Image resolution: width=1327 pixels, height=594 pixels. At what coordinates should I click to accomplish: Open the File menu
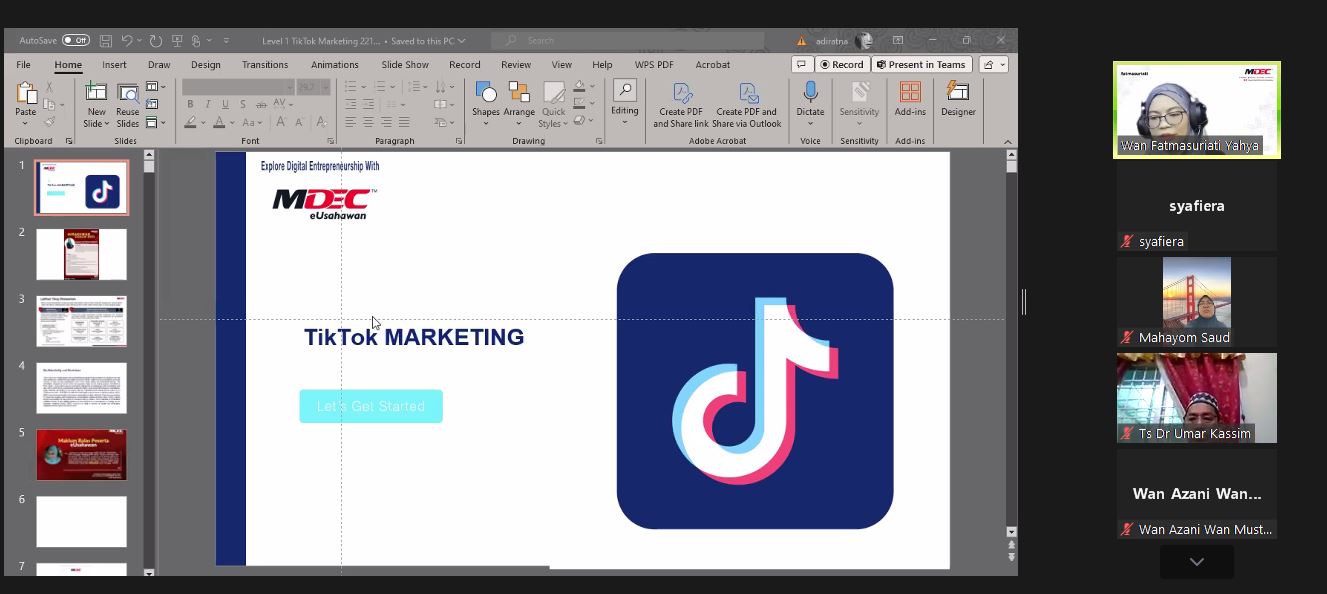click(23, 64)
